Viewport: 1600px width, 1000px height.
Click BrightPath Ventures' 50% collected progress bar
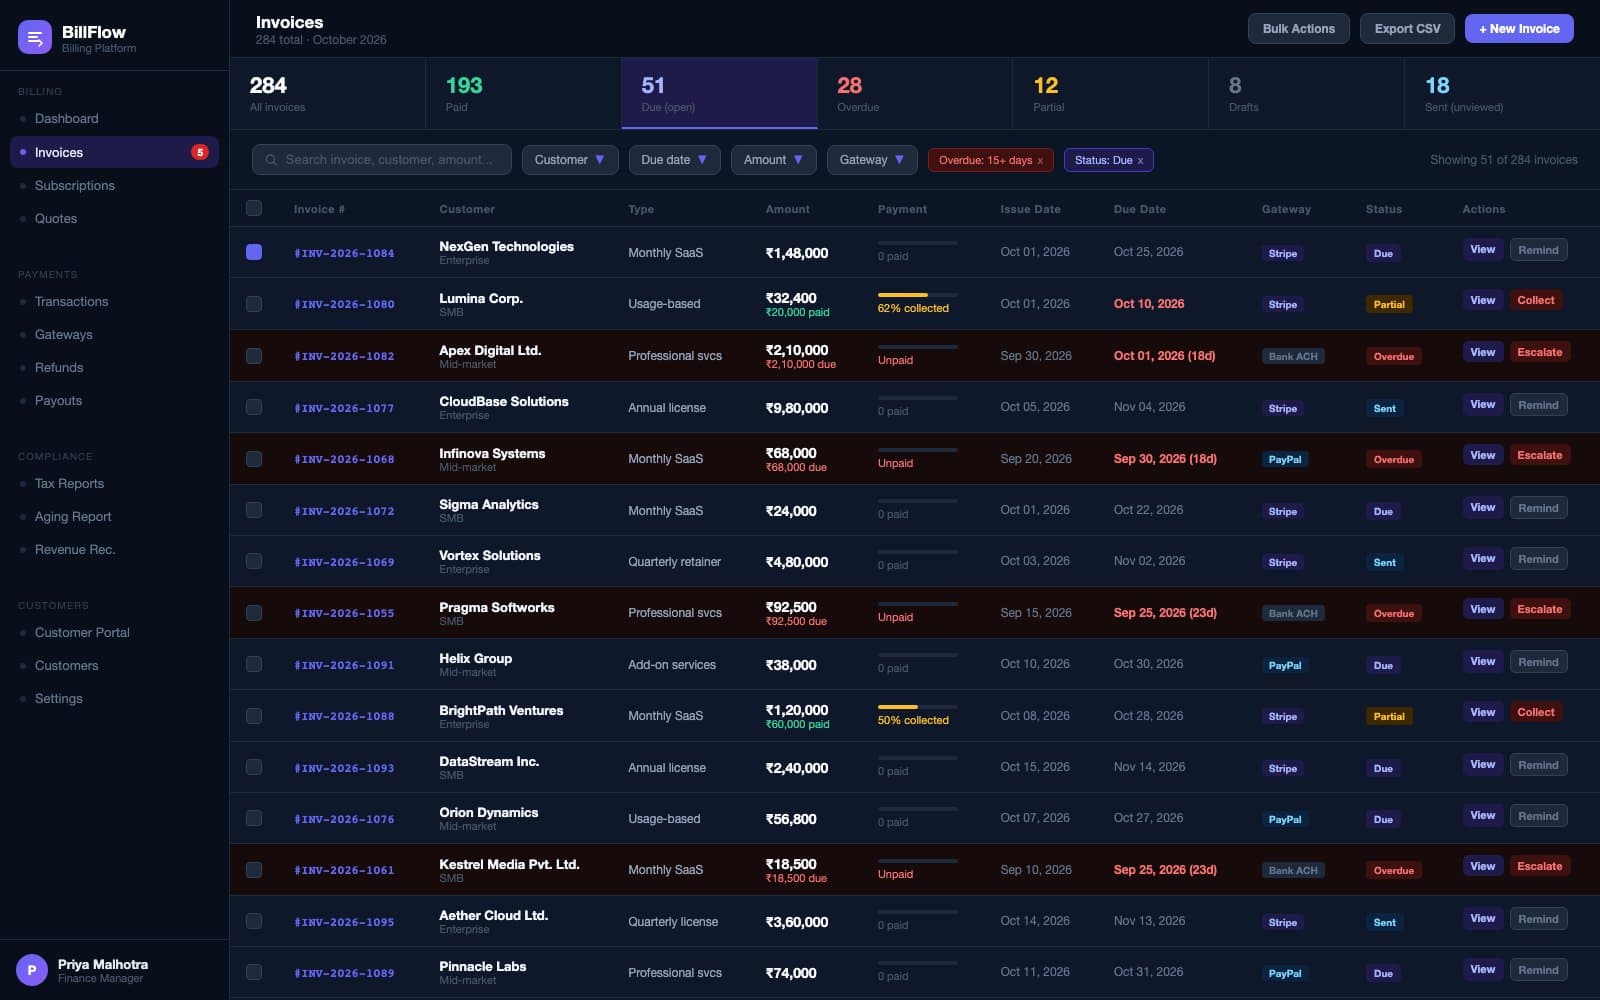coord(917,707)
